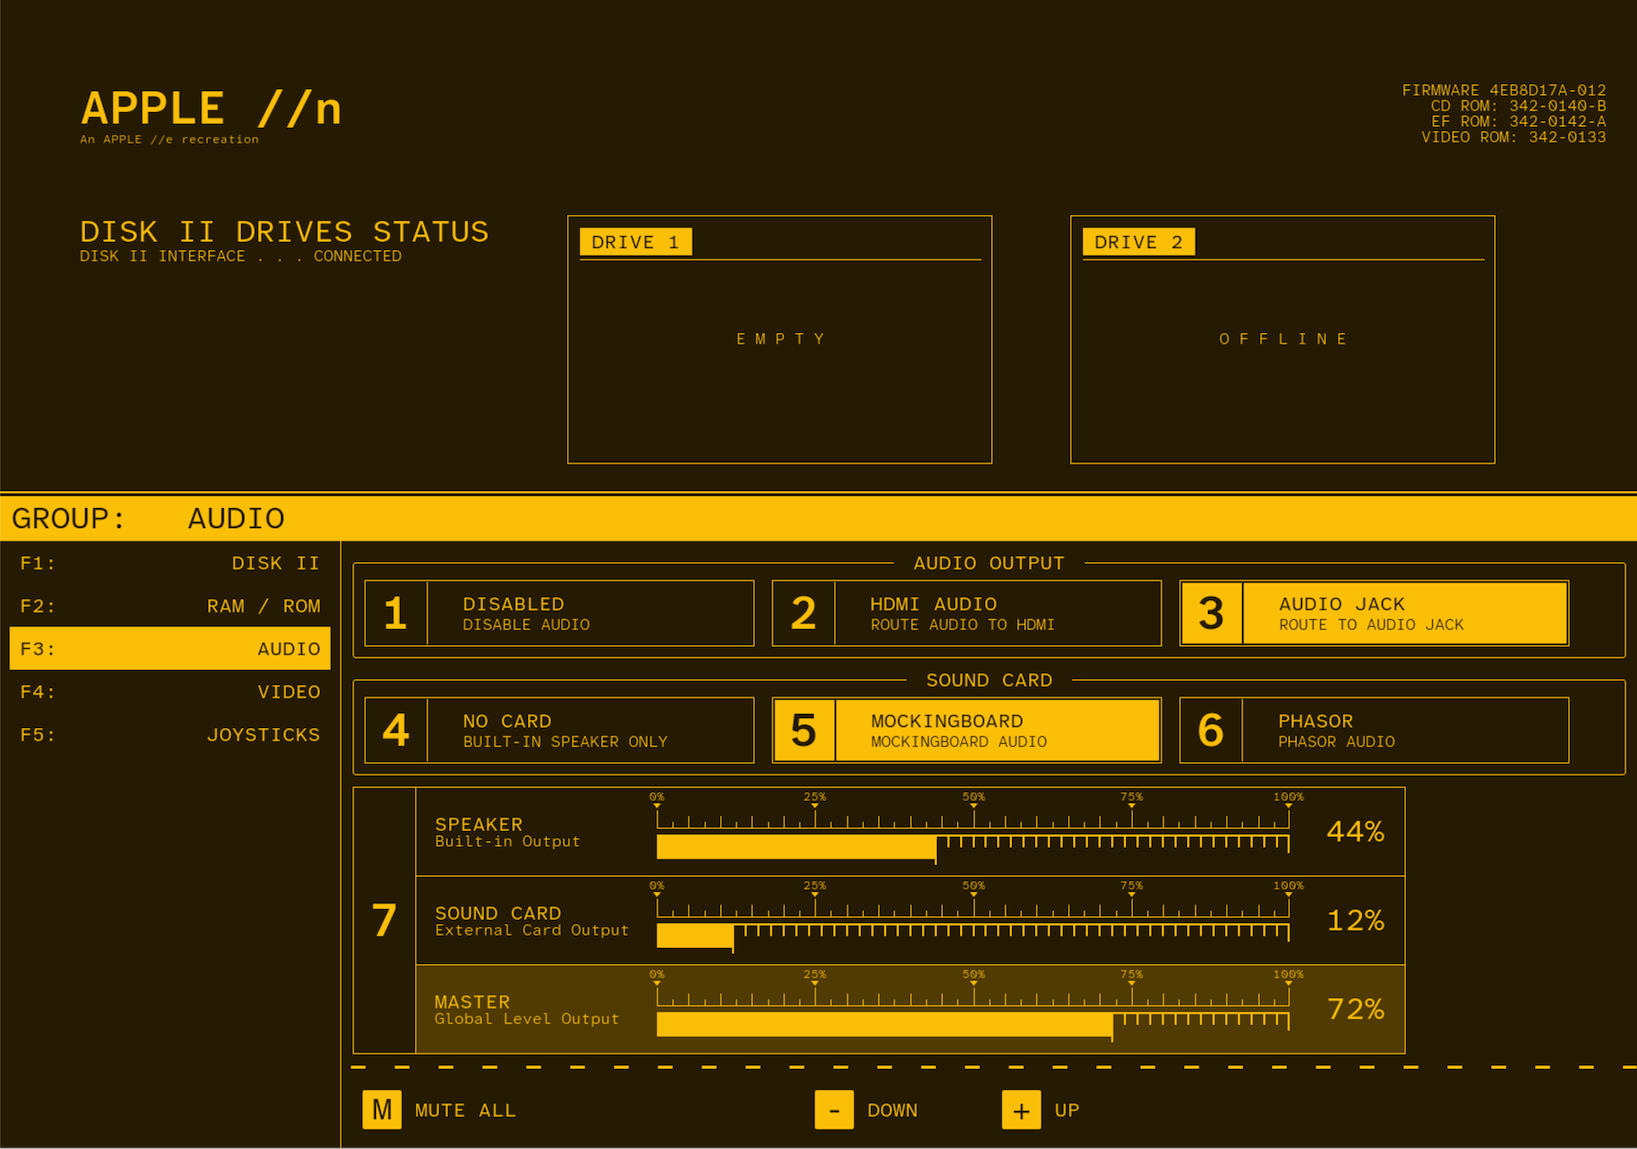Click the number 7 volume section marker

[x=384, y=920]
